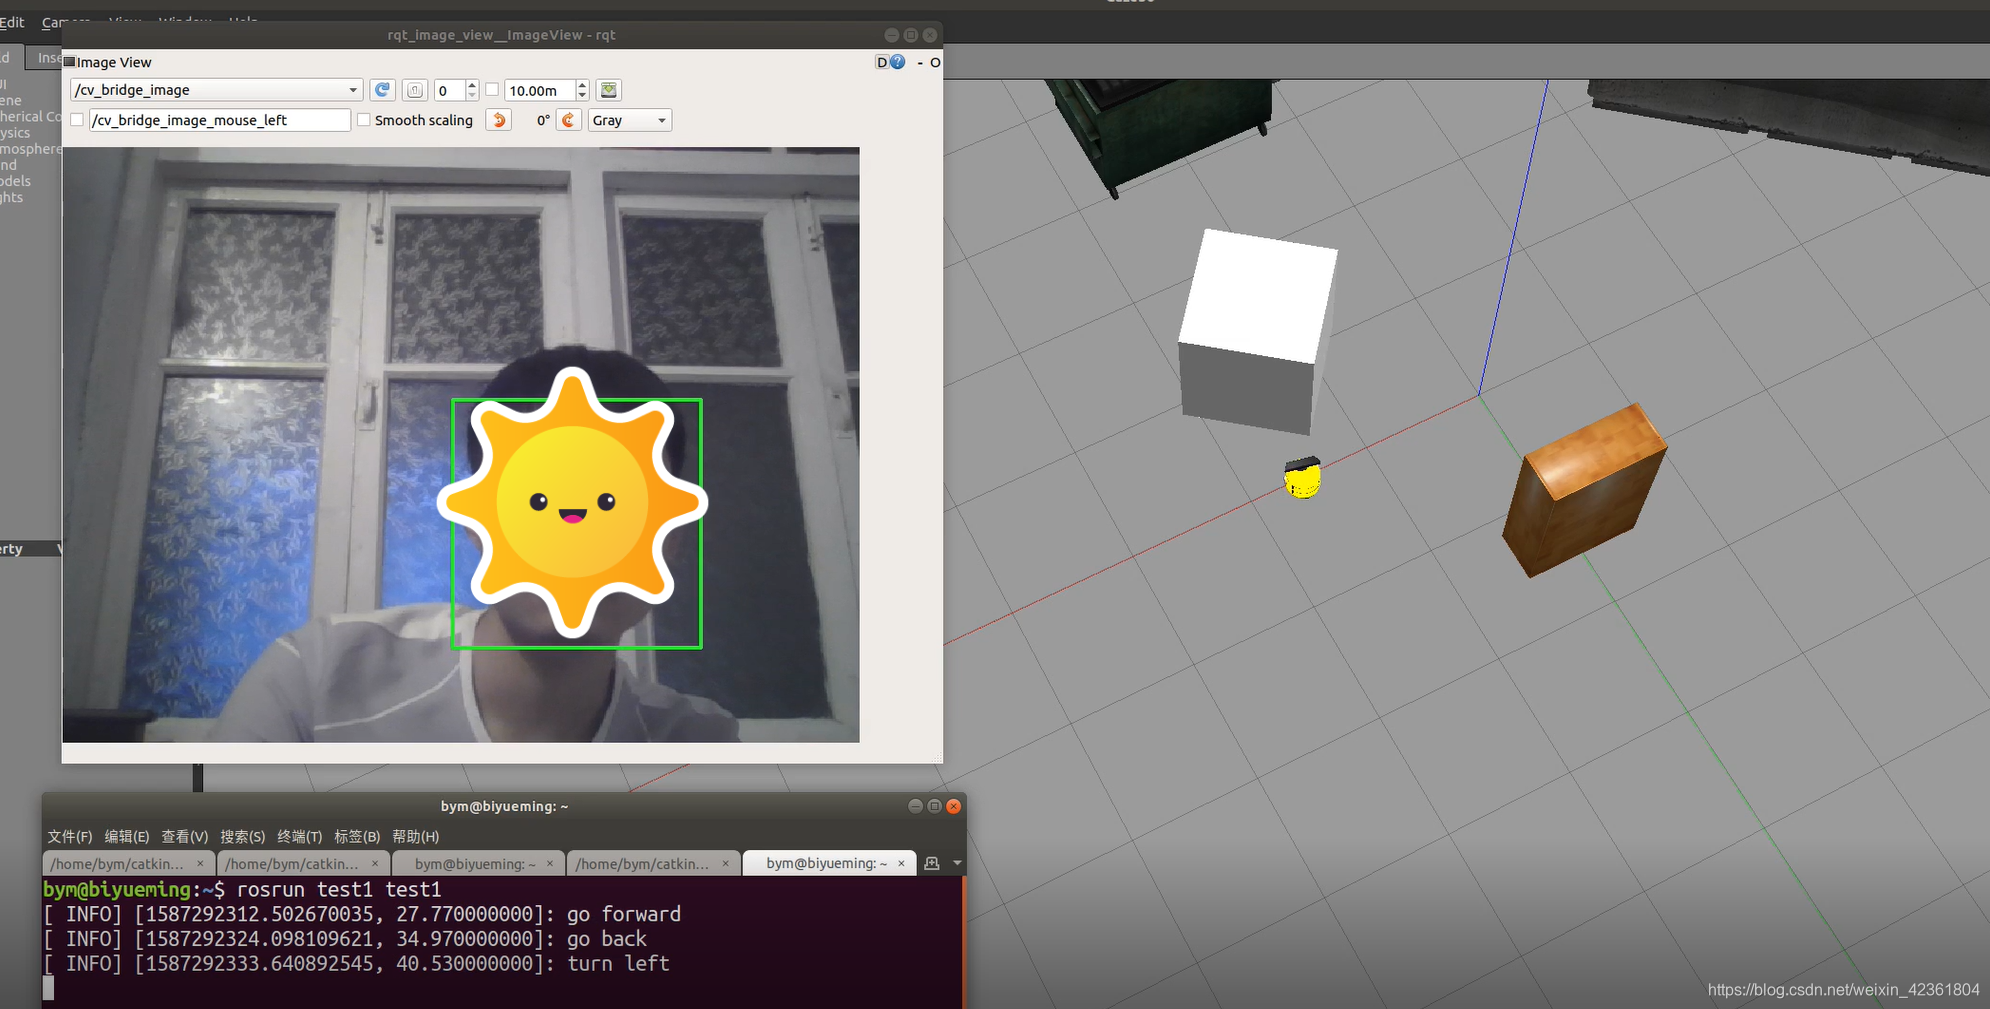This screenshot has height=1009, width=1990.
Task: Close the Image View plugin with O button
Action: click(935, 62)
